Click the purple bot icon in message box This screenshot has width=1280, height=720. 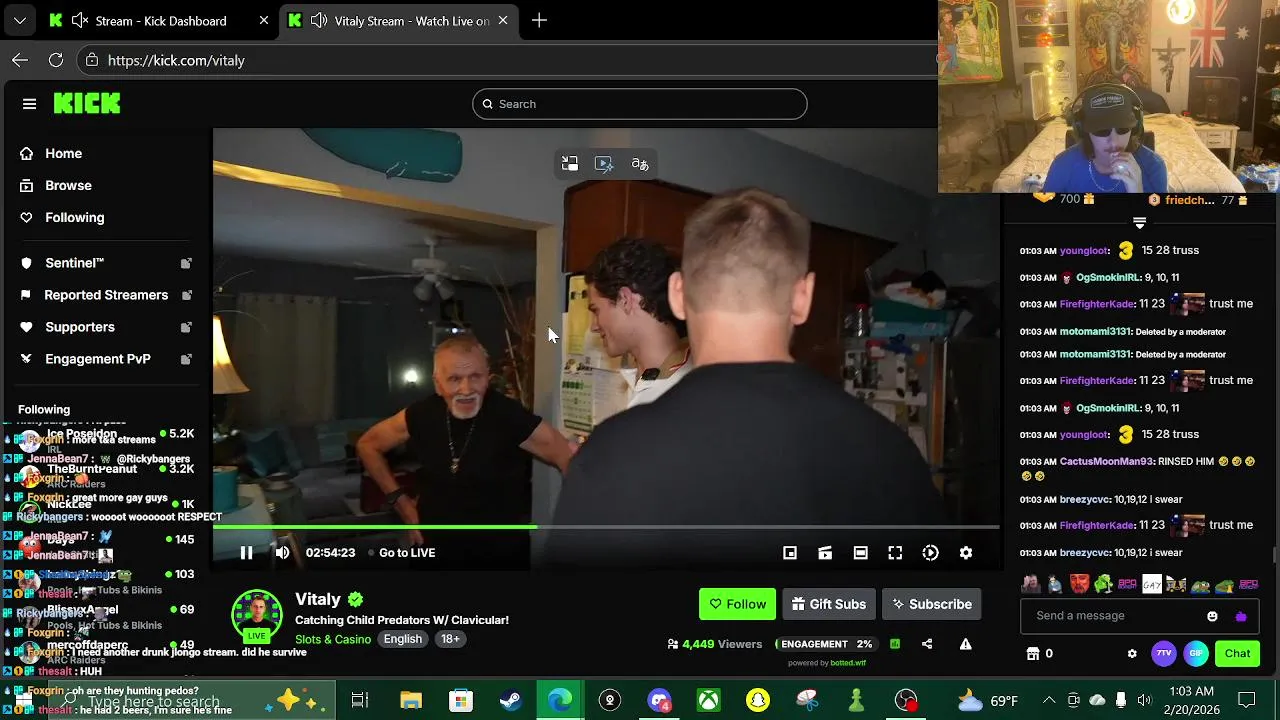(x=1241, y=616)
